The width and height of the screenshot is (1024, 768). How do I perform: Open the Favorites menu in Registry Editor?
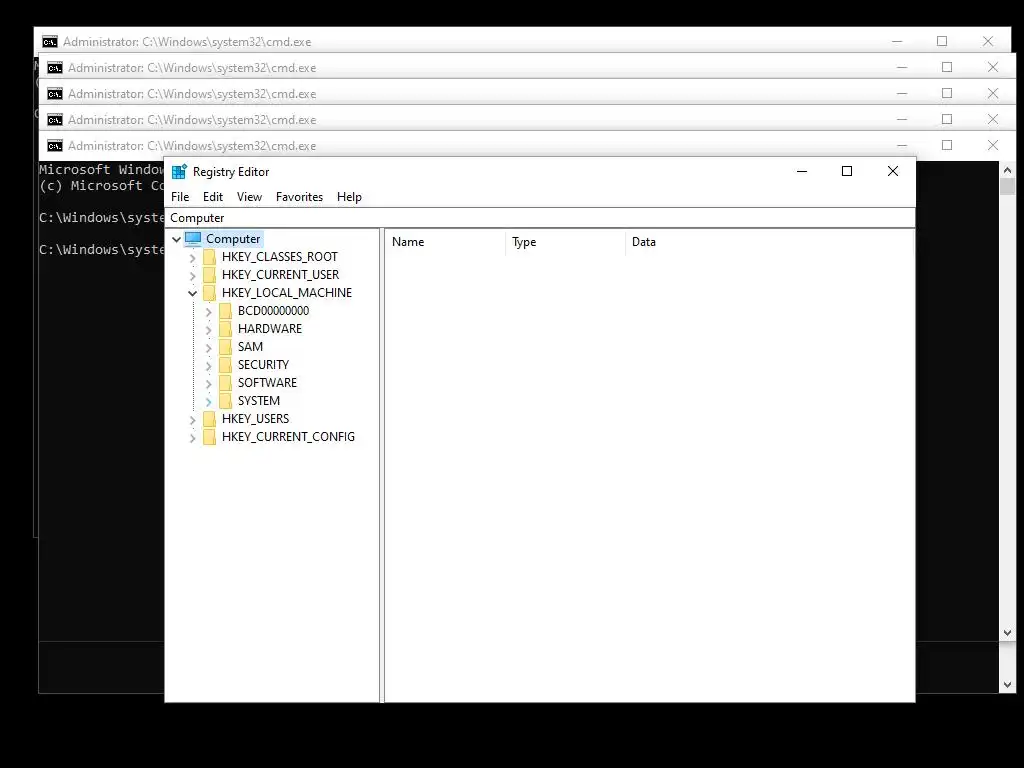coord(299,197)
